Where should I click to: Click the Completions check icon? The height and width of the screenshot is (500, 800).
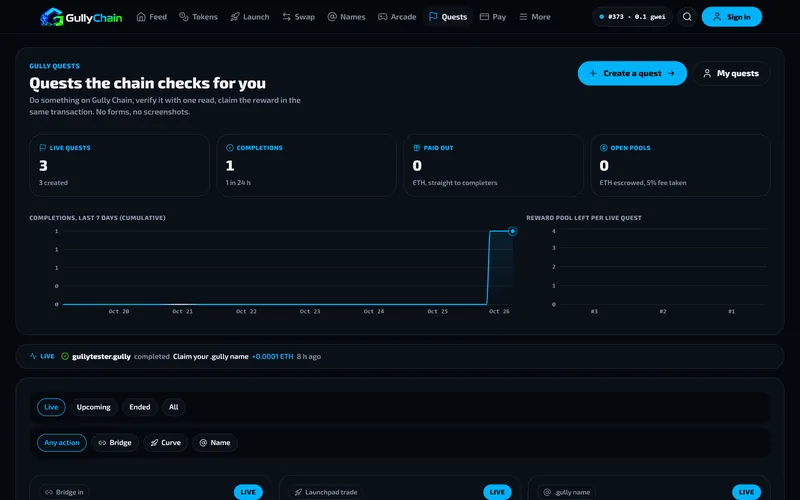point(230,148)
